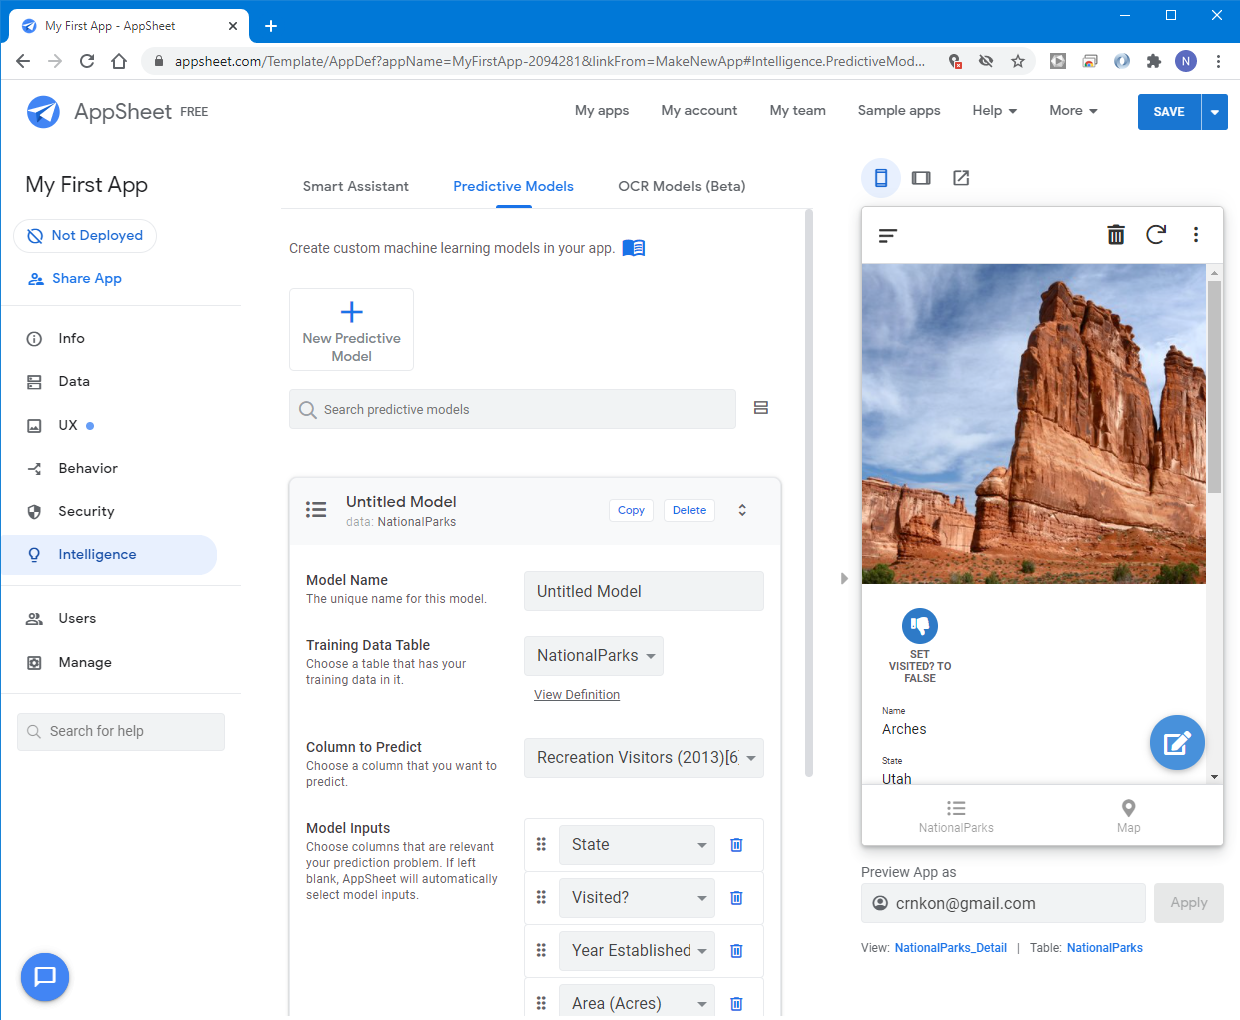Expand the Column to Predict dropdown
1240x1020 pixels.
(x=644, y=758)
